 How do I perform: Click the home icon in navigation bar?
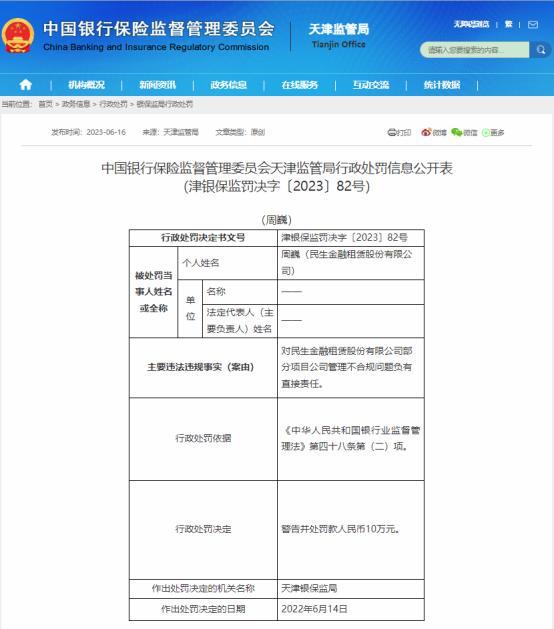click(26, 85)
